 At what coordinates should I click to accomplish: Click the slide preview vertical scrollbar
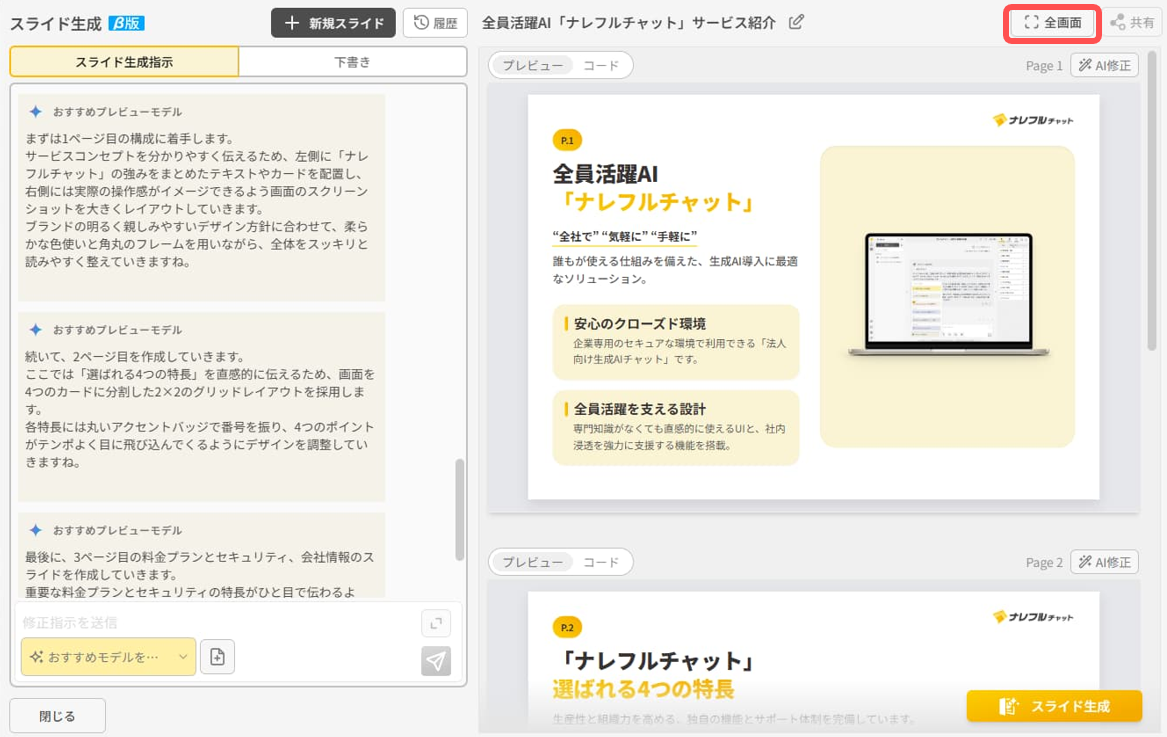point(1152,201)
